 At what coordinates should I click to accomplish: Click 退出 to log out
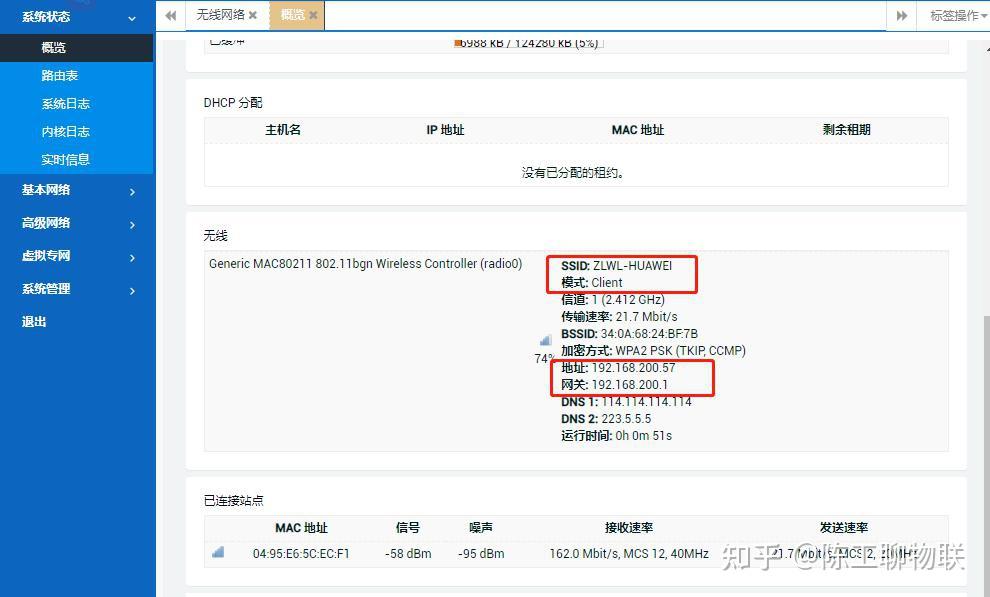tap(34, 322)
